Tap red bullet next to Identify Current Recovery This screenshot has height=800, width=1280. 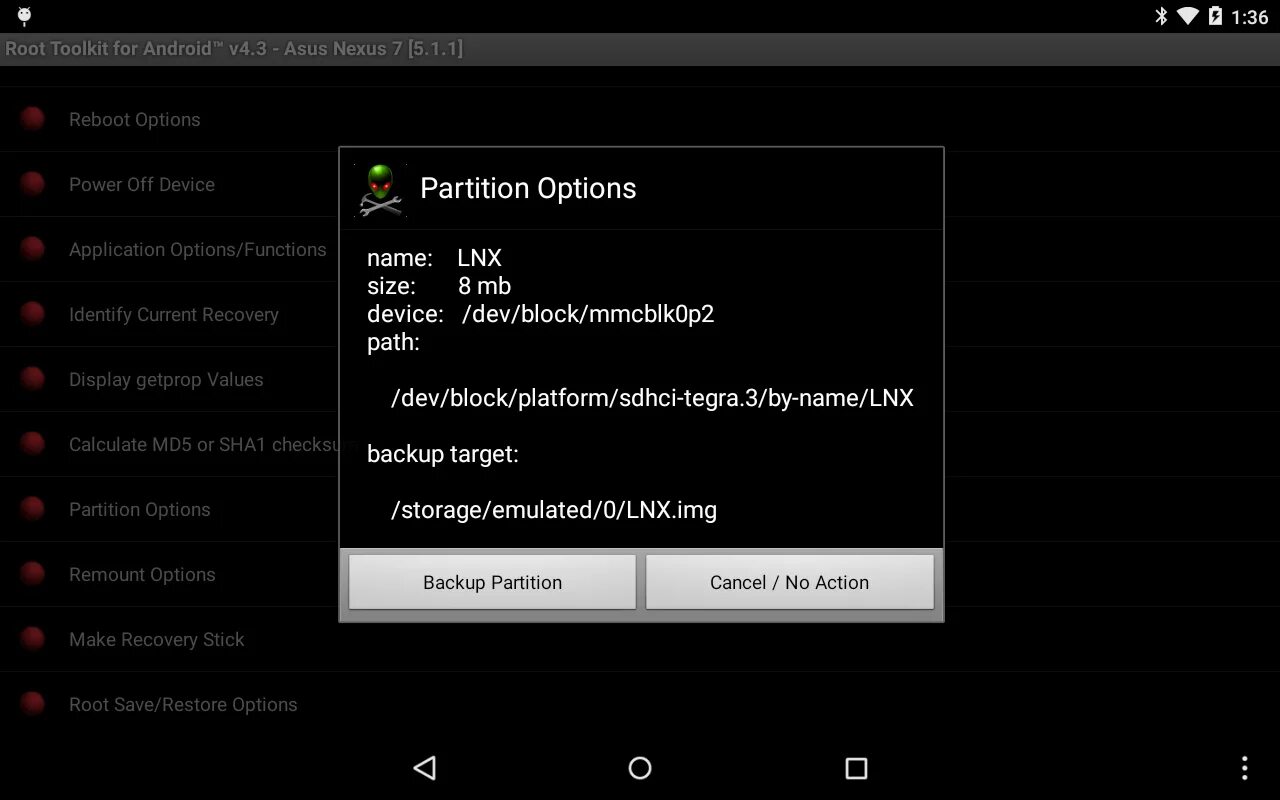pyautogui.click(x=33, y=314)
